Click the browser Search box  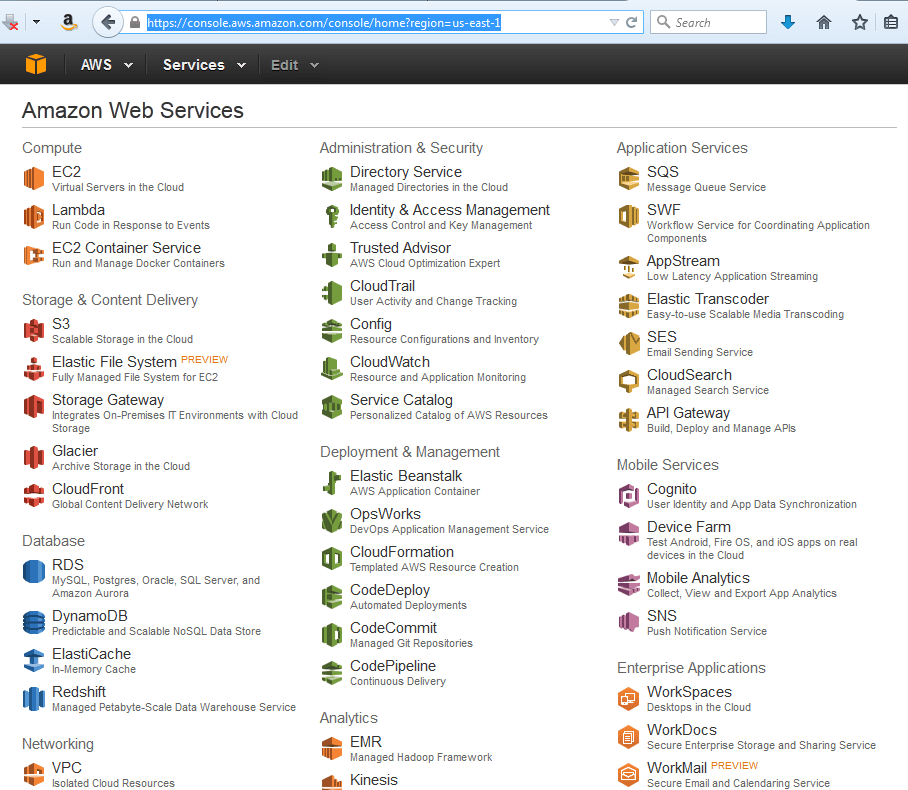tap(708, 23)
